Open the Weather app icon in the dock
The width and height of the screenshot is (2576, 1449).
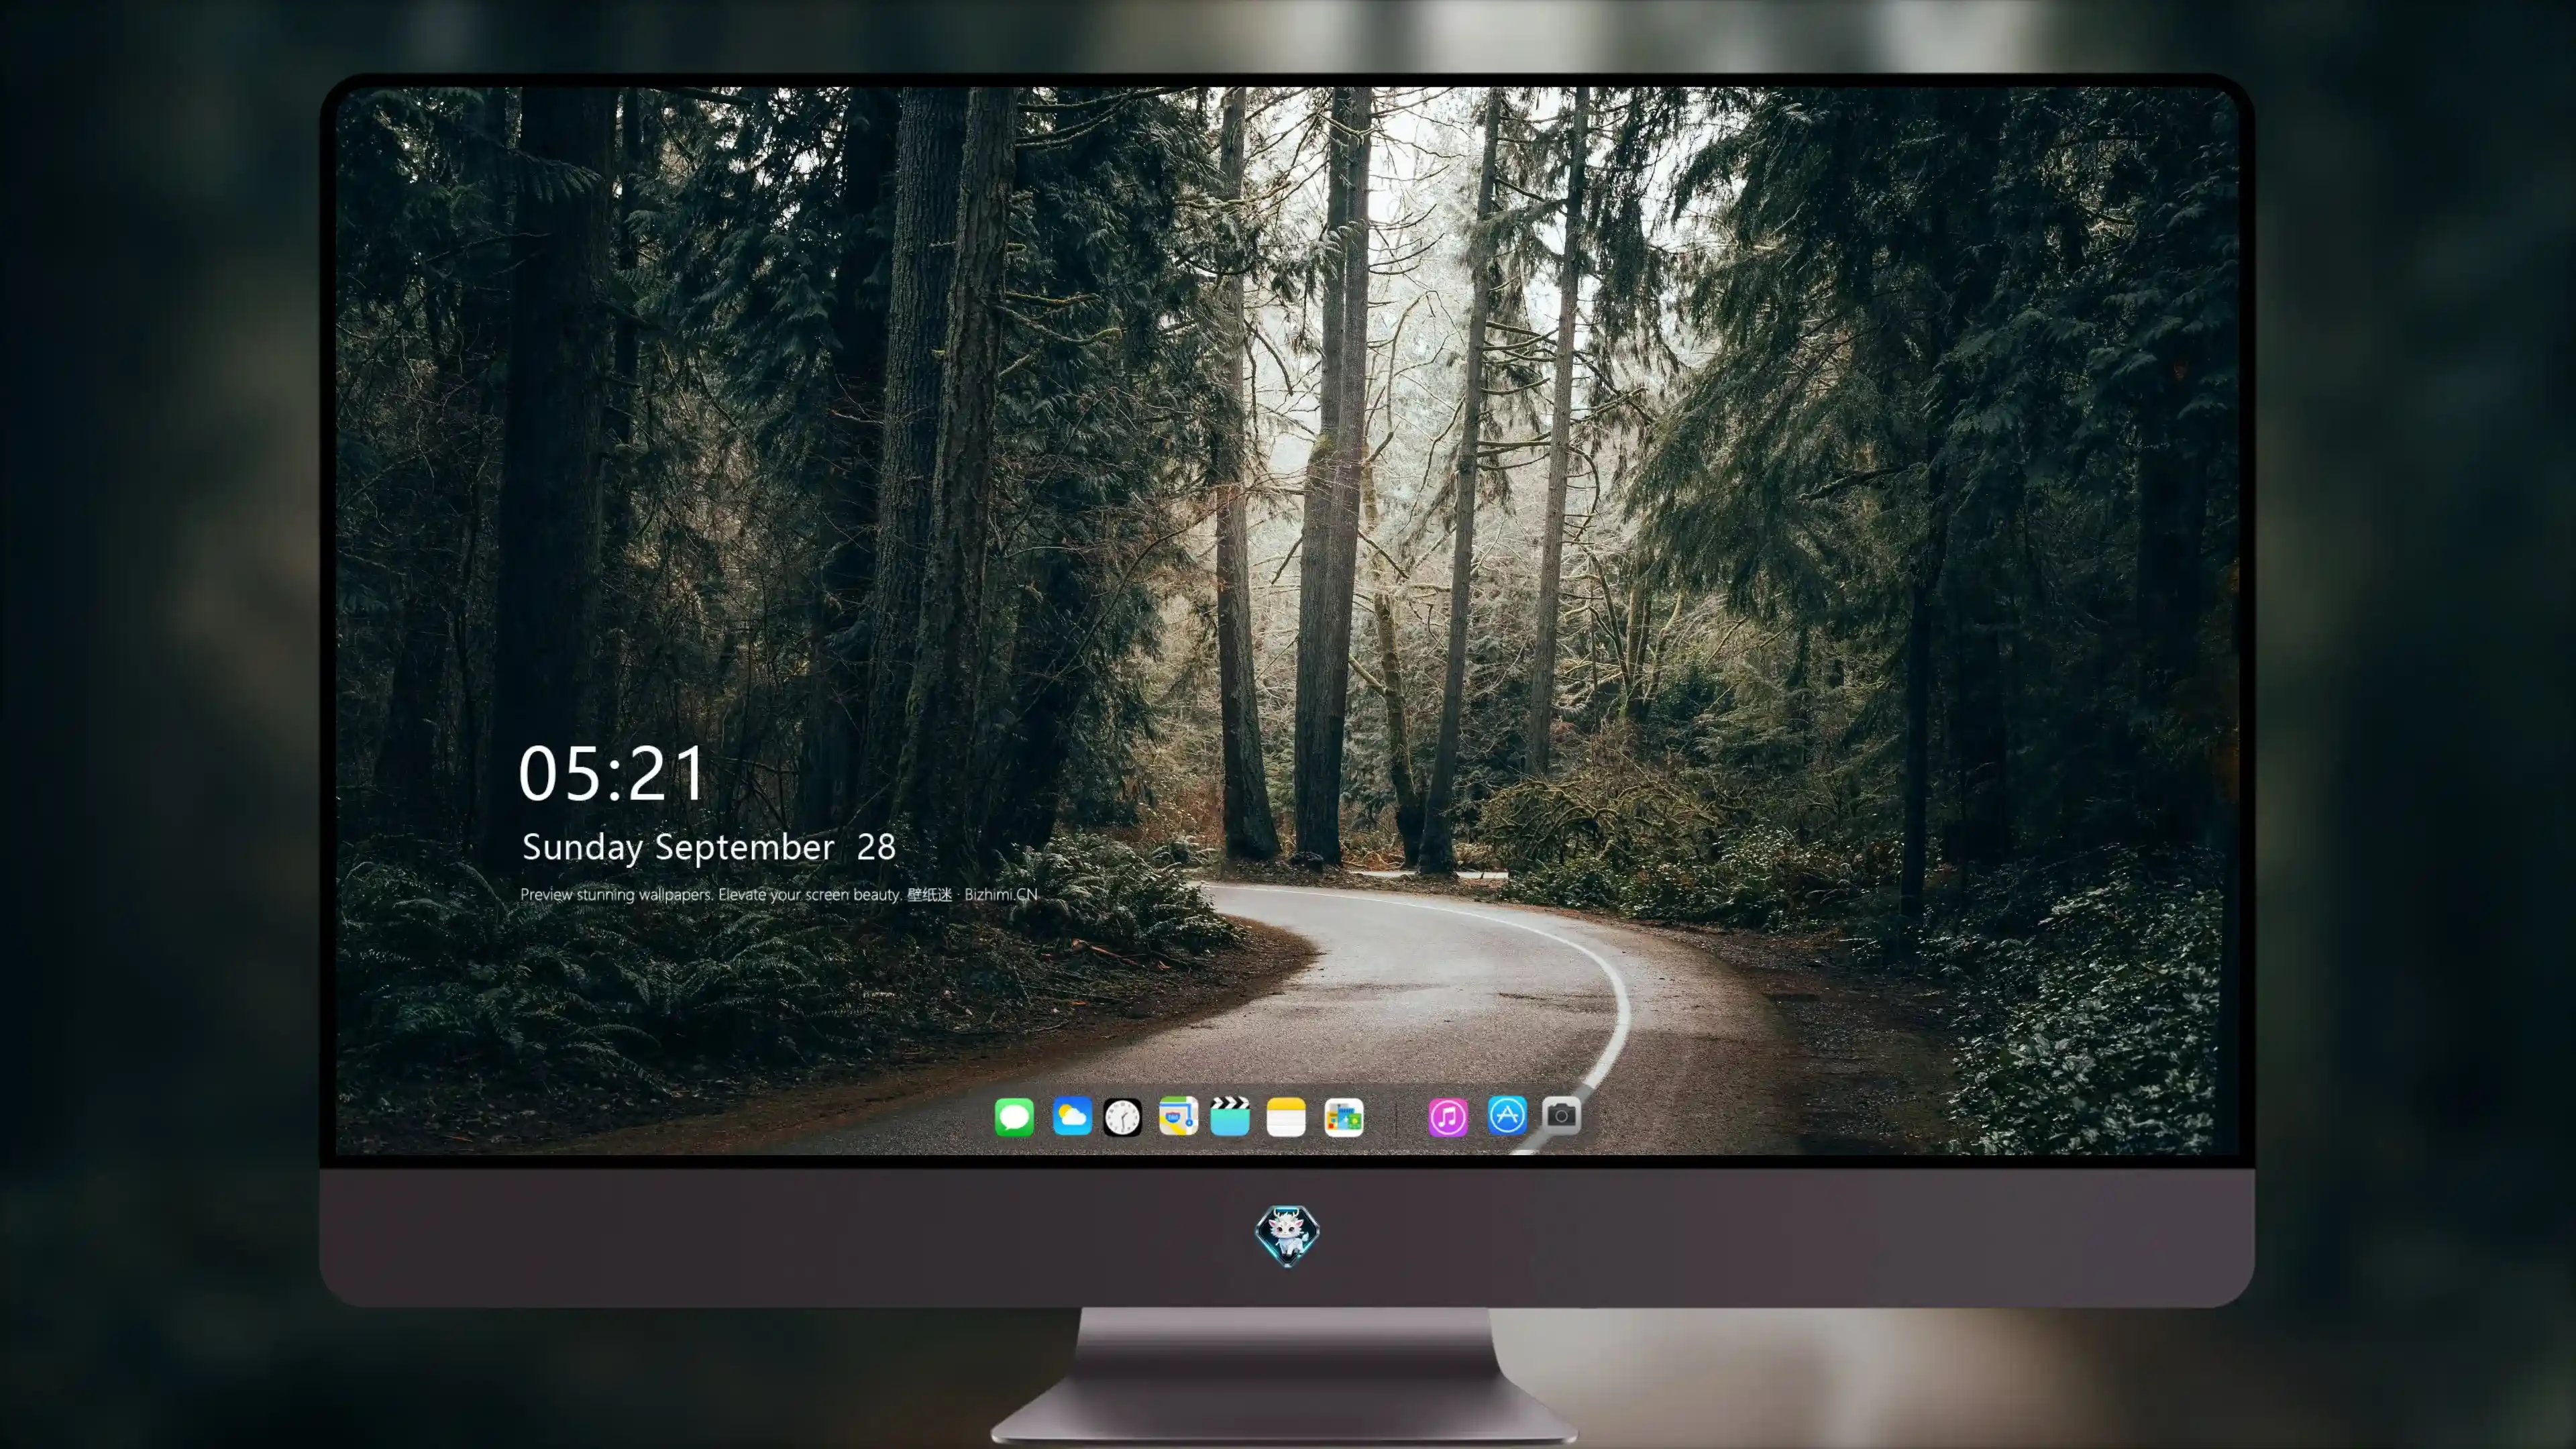point(1071,1116)
